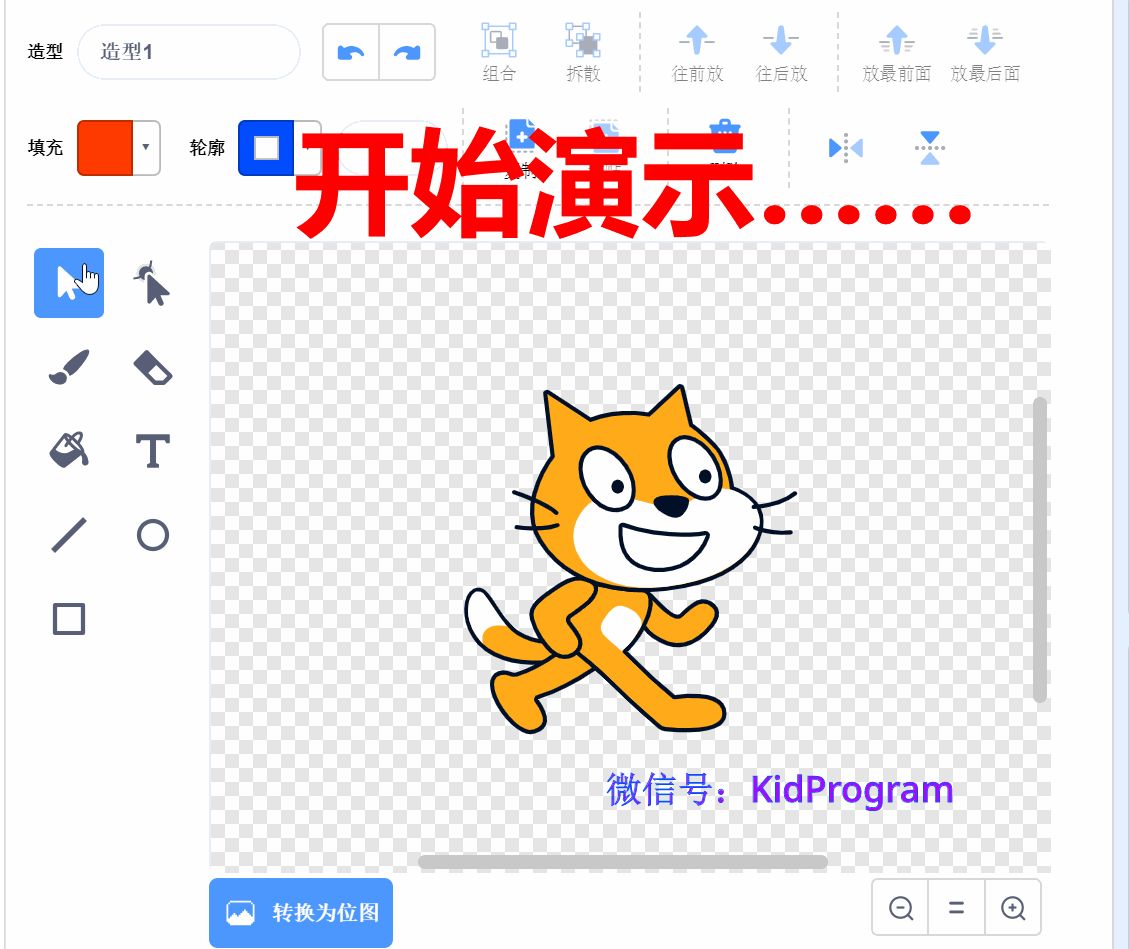Viewport: 1129px width, 949px height.
Task: Pick the Line tool
Action: (69, 535)
